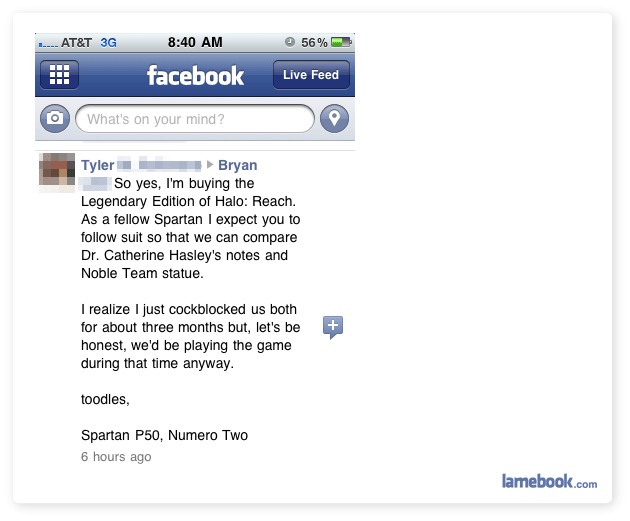This screenshot has height=521, width=630.
Task: Click the "6 hours ago" timestamp
Action: tap(116, 457)
